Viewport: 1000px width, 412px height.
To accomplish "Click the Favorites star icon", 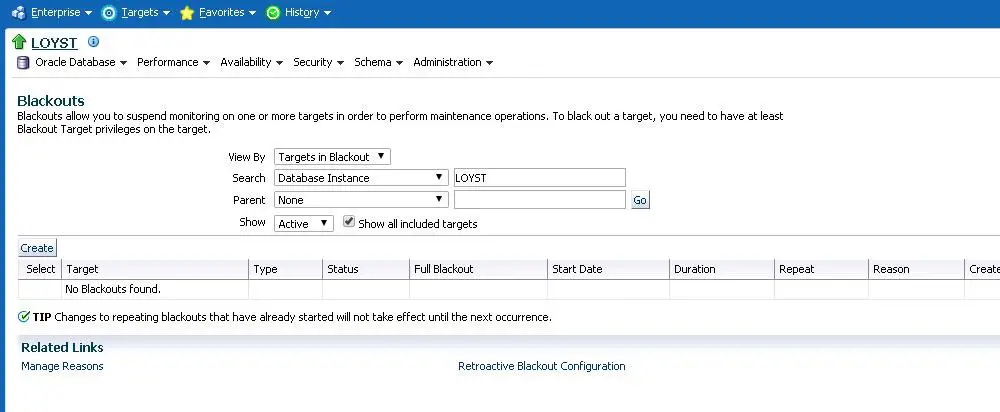I will pyautogui.click(x=187, y=13).
